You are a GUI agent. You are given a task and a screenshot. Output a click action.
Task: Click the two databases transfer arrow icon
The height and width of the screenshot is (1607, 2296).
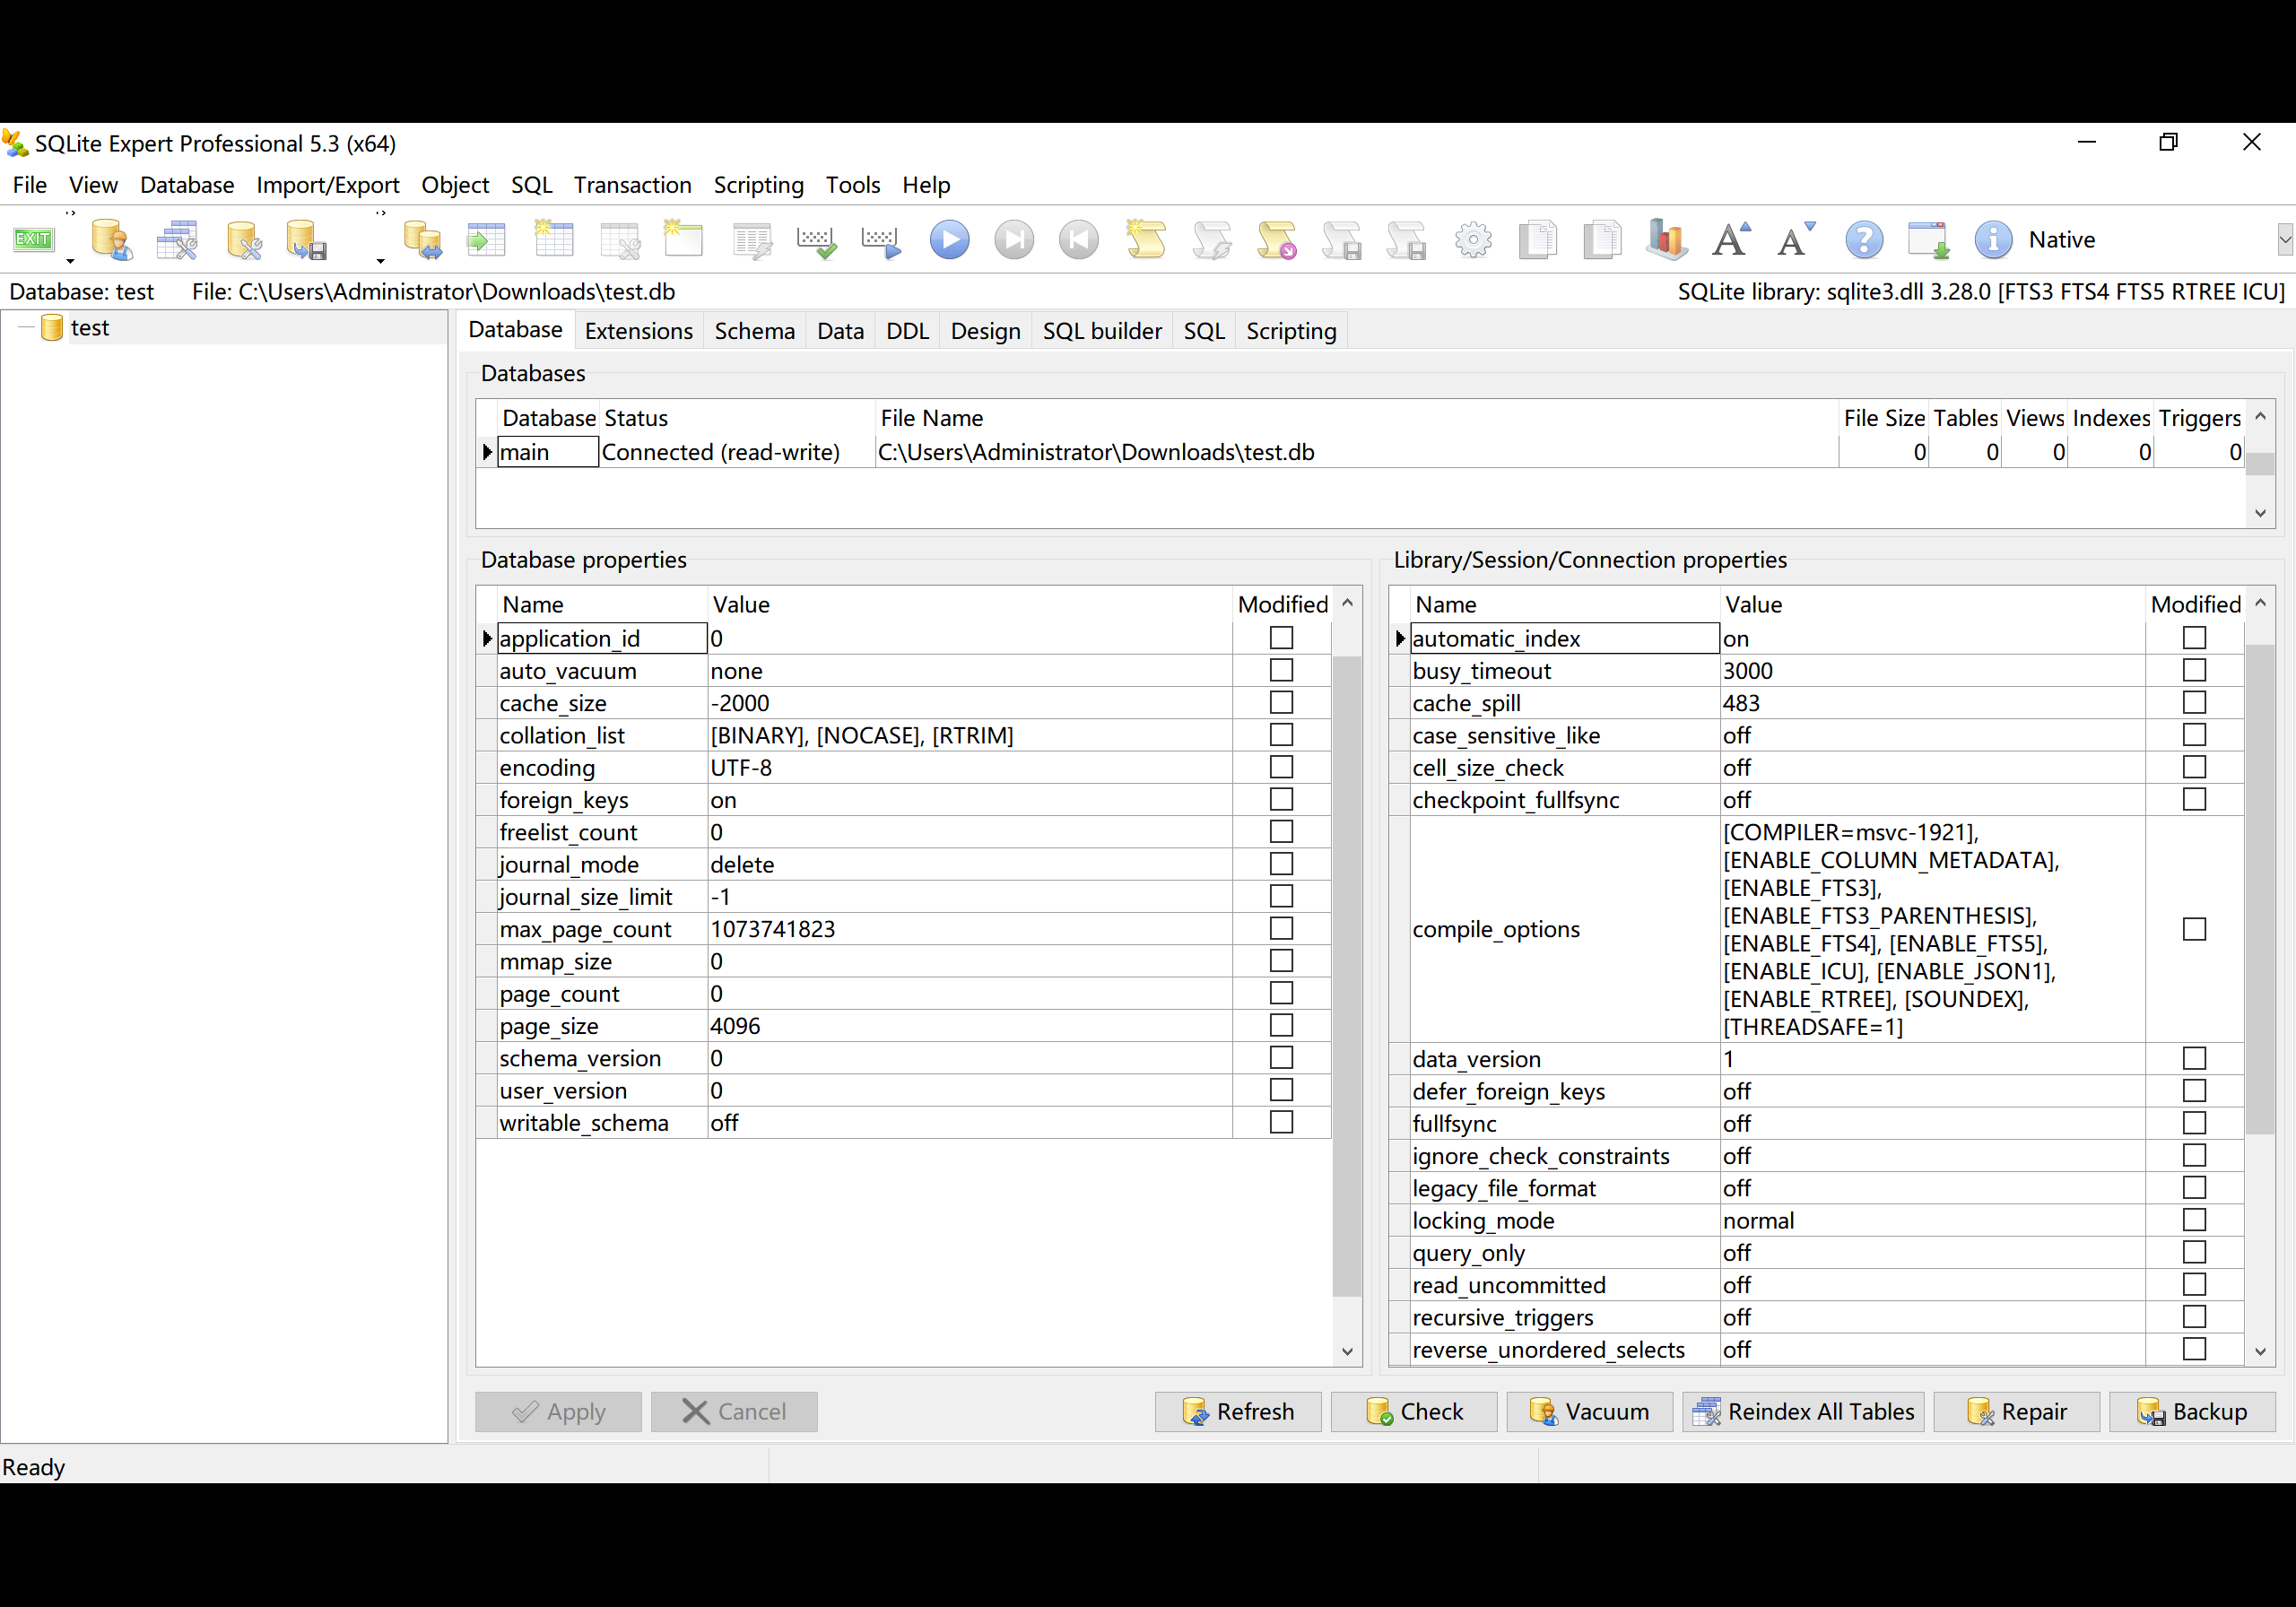[x=422, y=240]
